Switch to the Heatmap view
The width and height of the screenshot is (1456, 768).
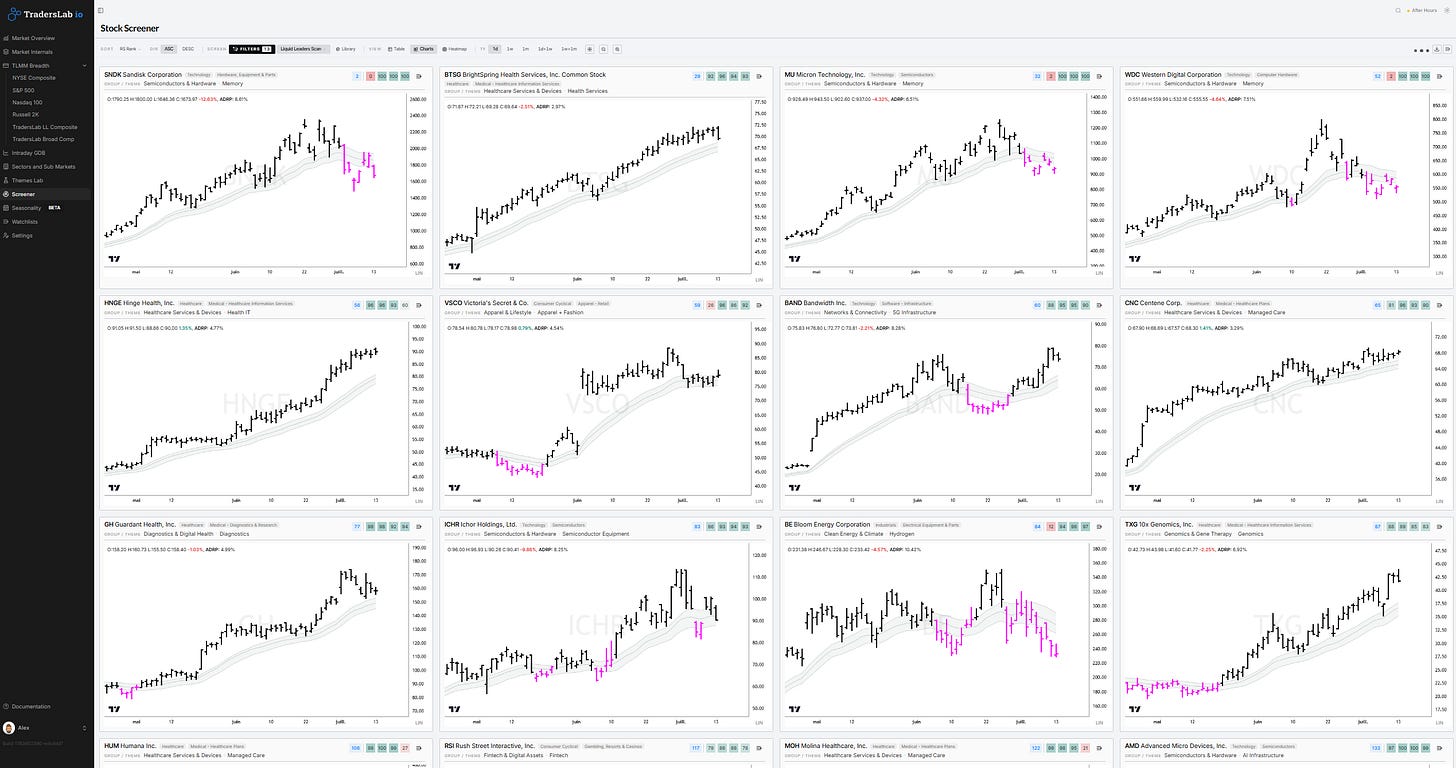(454, 48)
